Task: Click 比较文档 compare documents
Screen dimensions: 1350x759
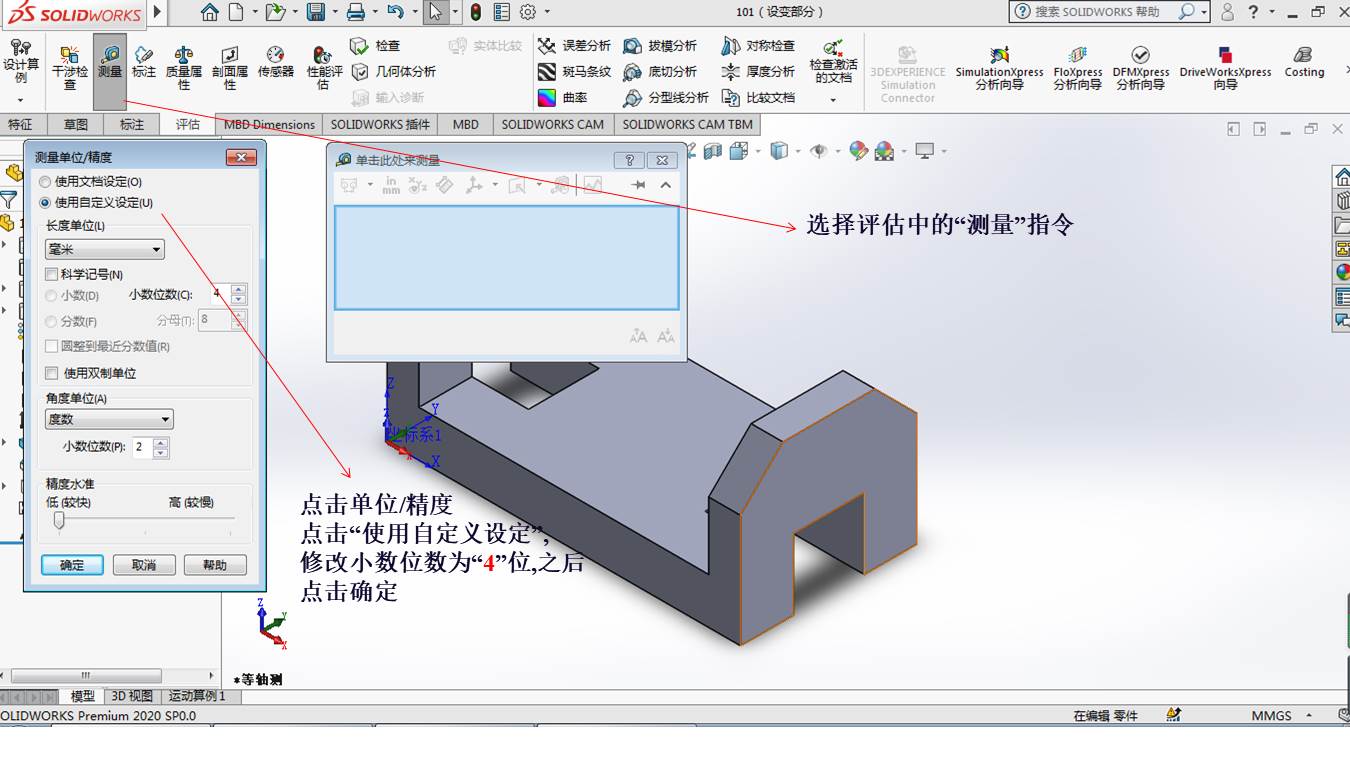Action: tap(758, 98)
